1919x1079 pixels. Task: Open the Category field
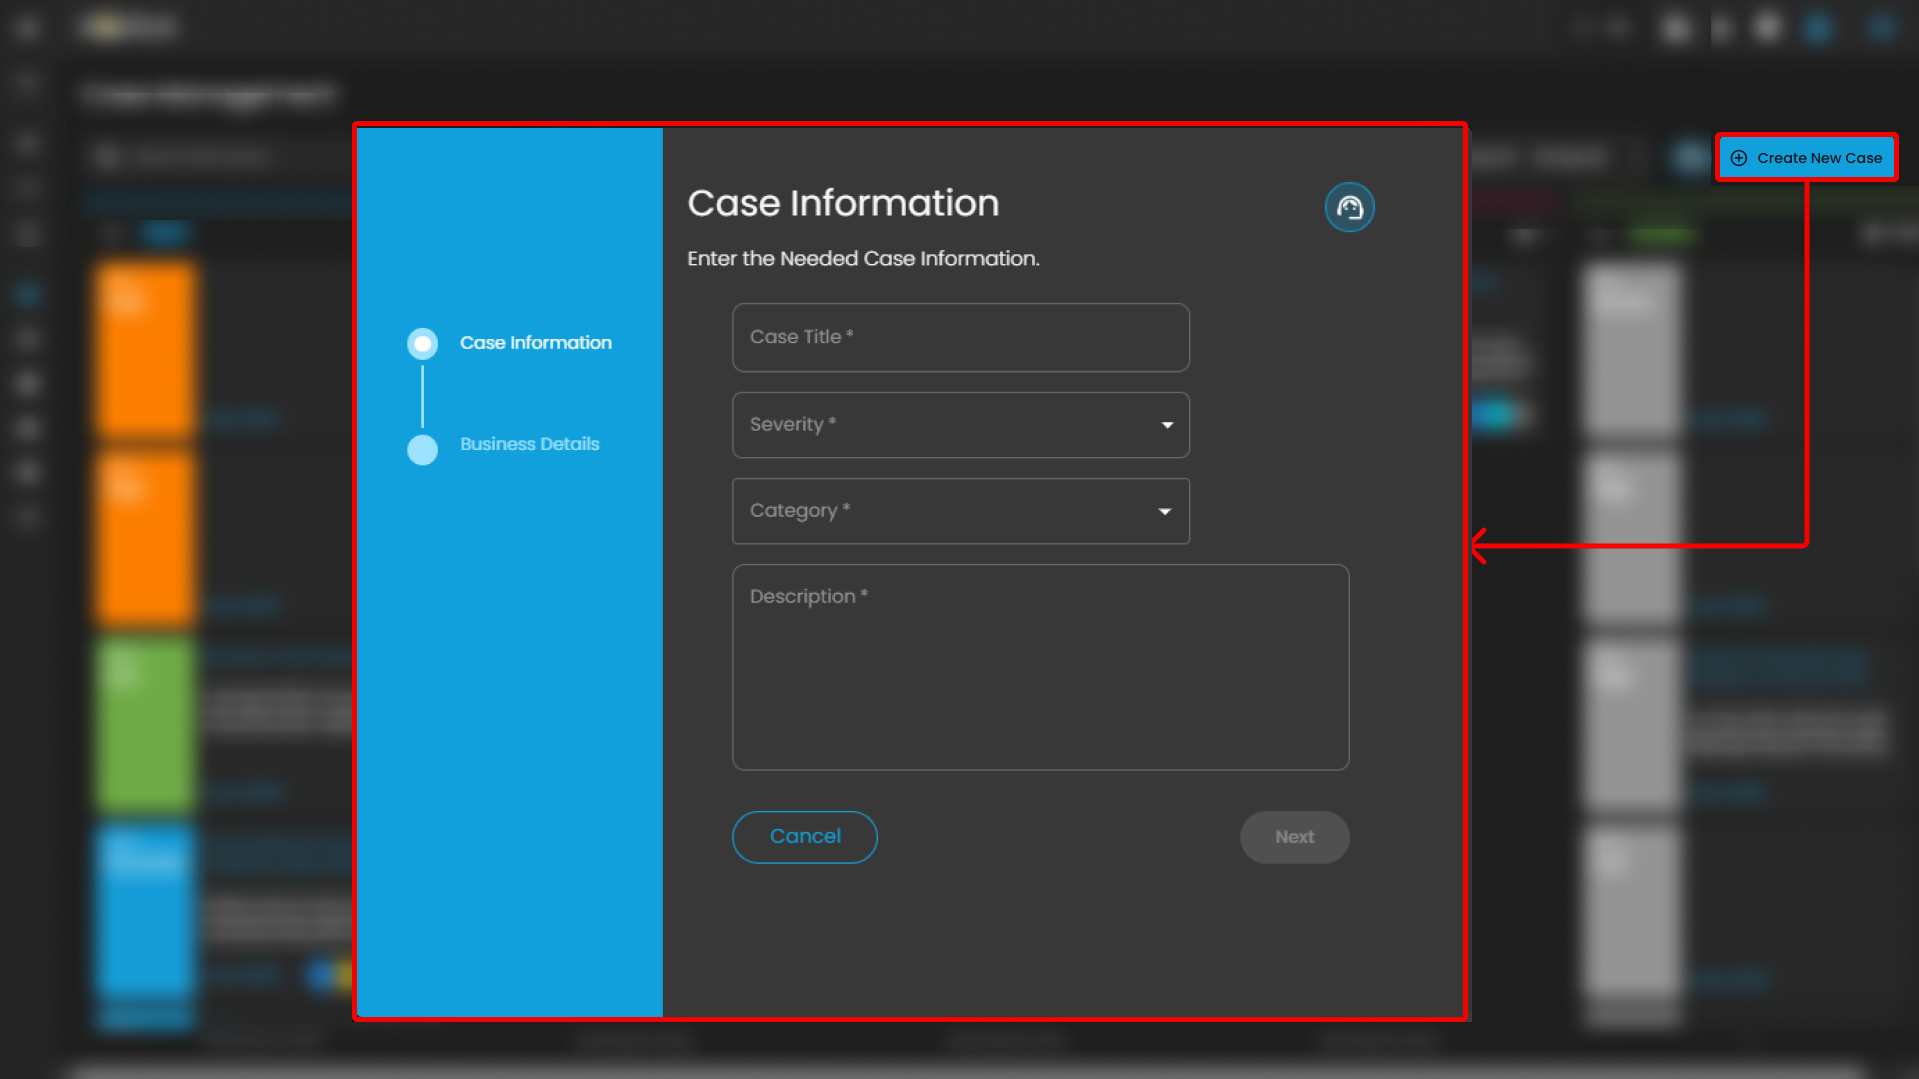[940, 511]
